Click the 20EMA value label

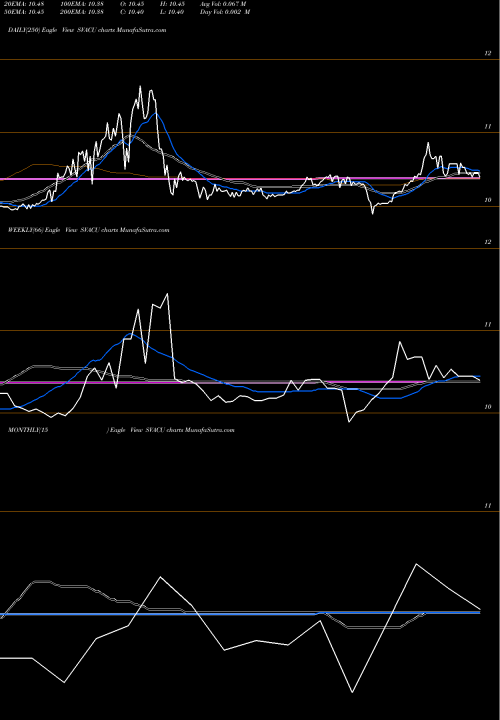coord(23,3)
